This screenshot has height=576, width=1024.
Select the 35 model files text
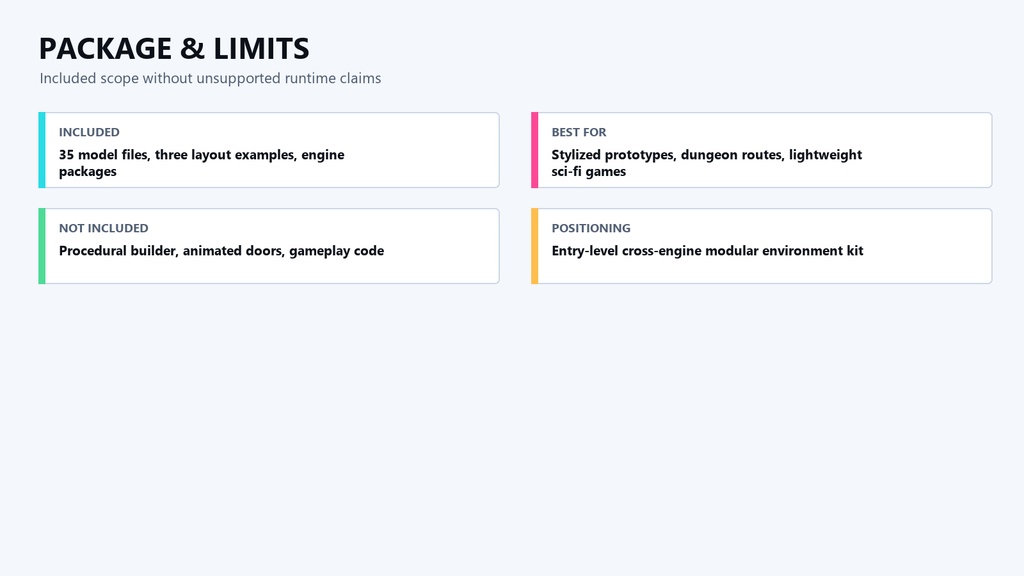point(201,163)
